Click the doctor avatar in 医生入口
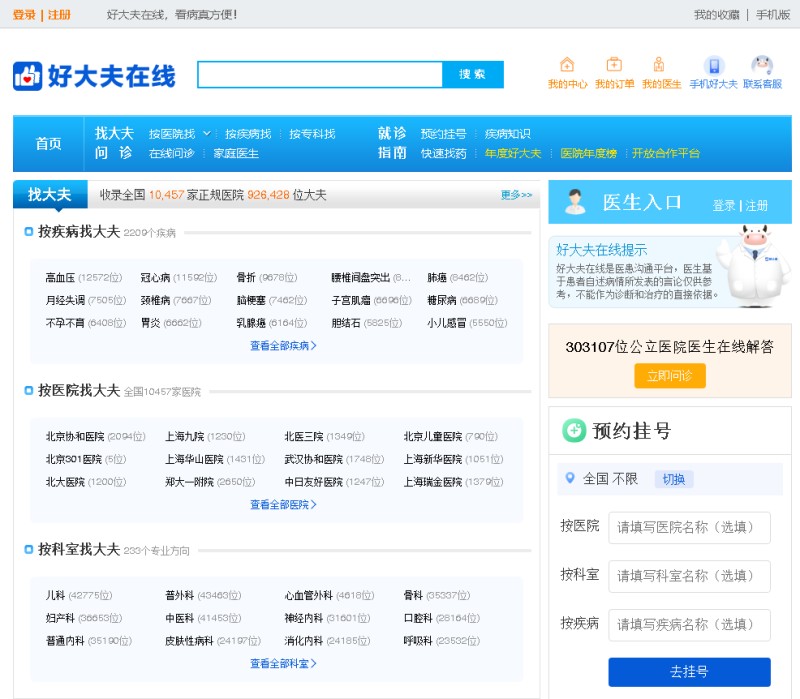 (575, 202)
